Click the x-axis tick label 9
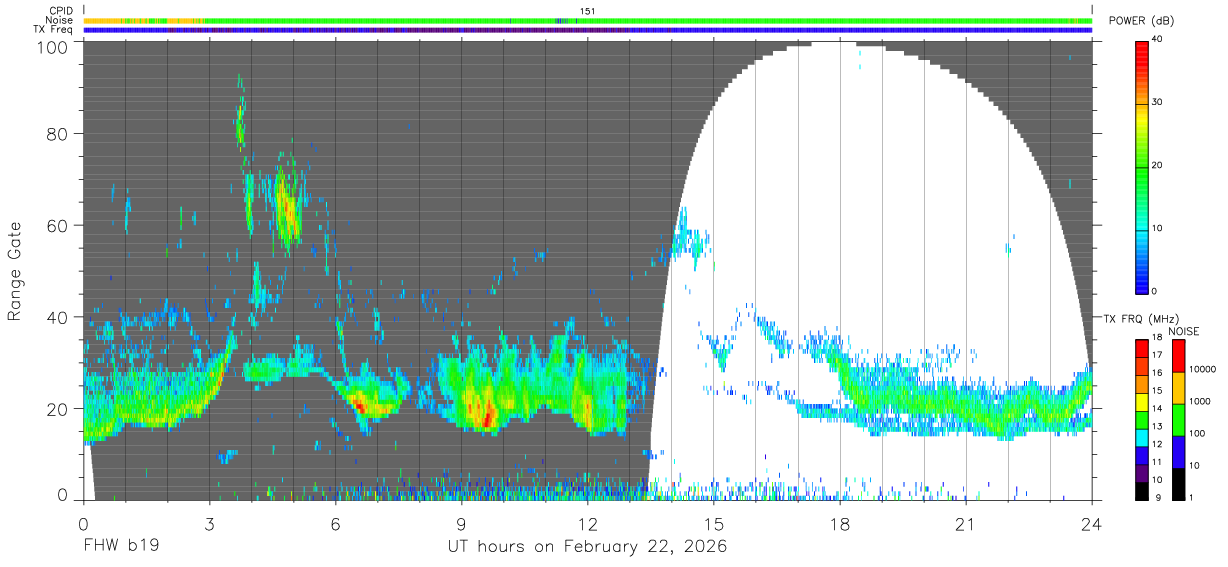 pyautogui.click(x=461, y=524)
